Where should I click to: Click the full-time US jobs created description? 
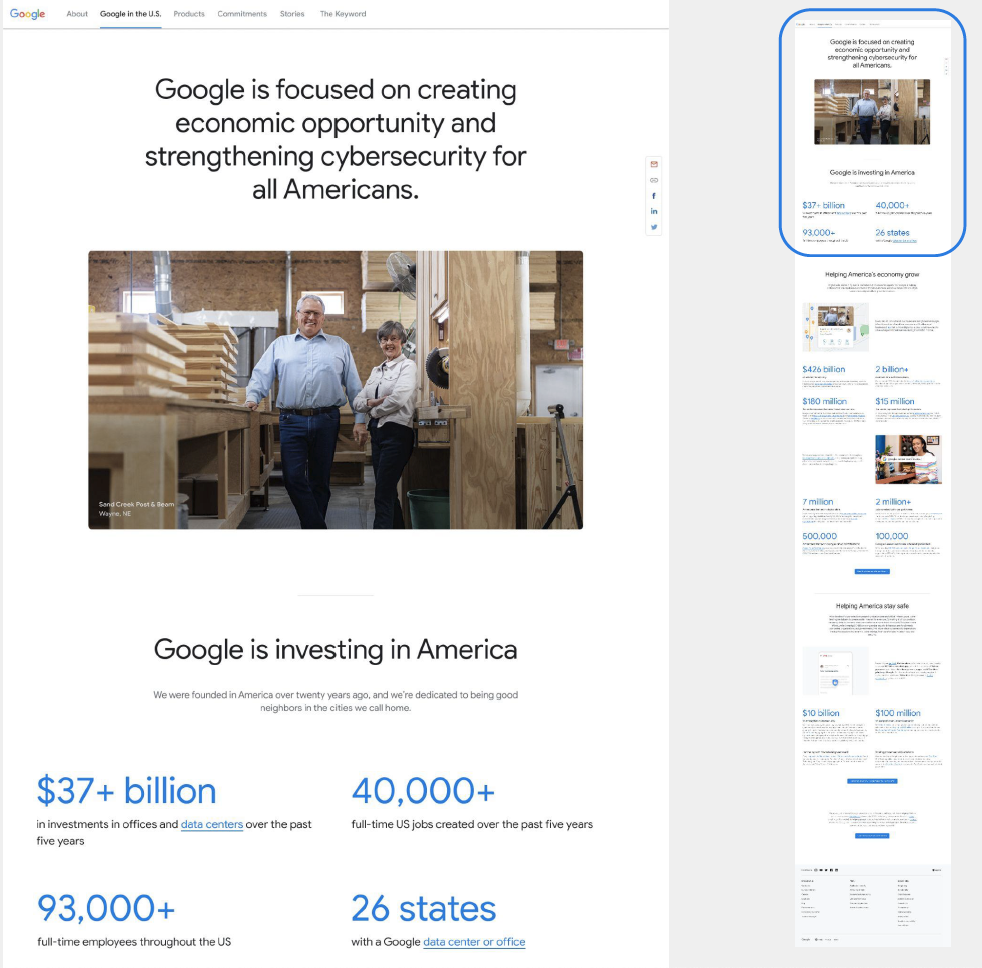coord(472,825)
